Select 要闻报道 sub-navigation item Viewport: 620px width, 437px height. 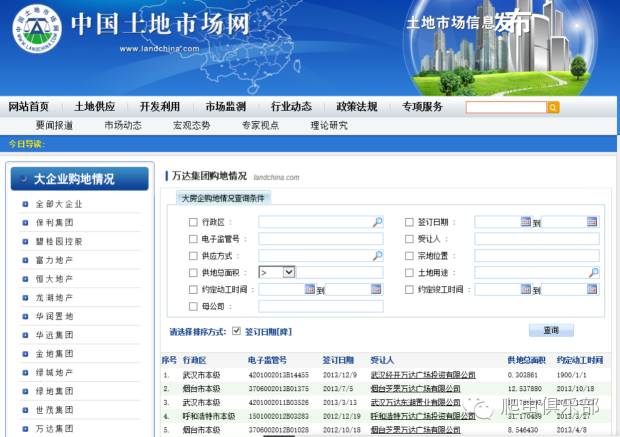(54, 125)
